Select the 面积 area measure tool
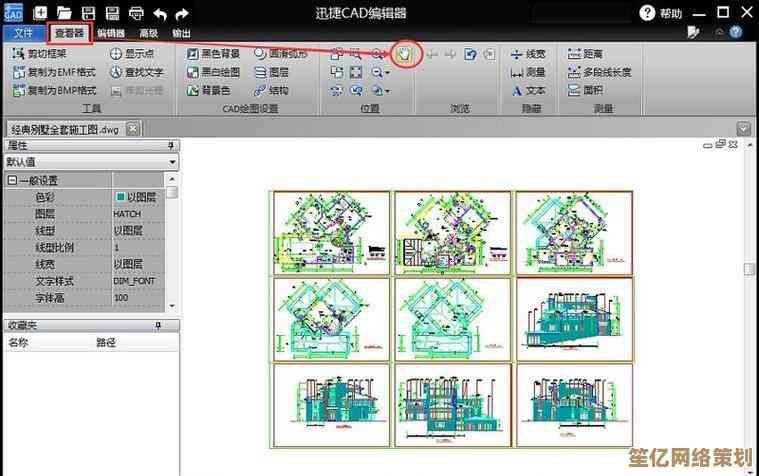This screenshot has width=759, height=476. click(585, 90)
